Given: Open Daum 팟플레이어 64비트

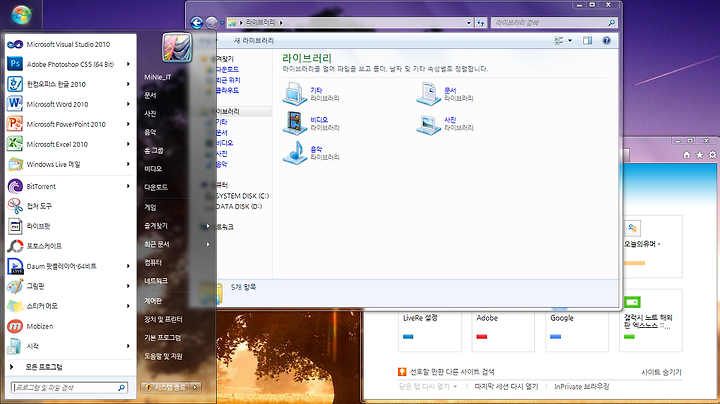Looking at the screenshot, I should pyautogui.click(x=69, y=266).
